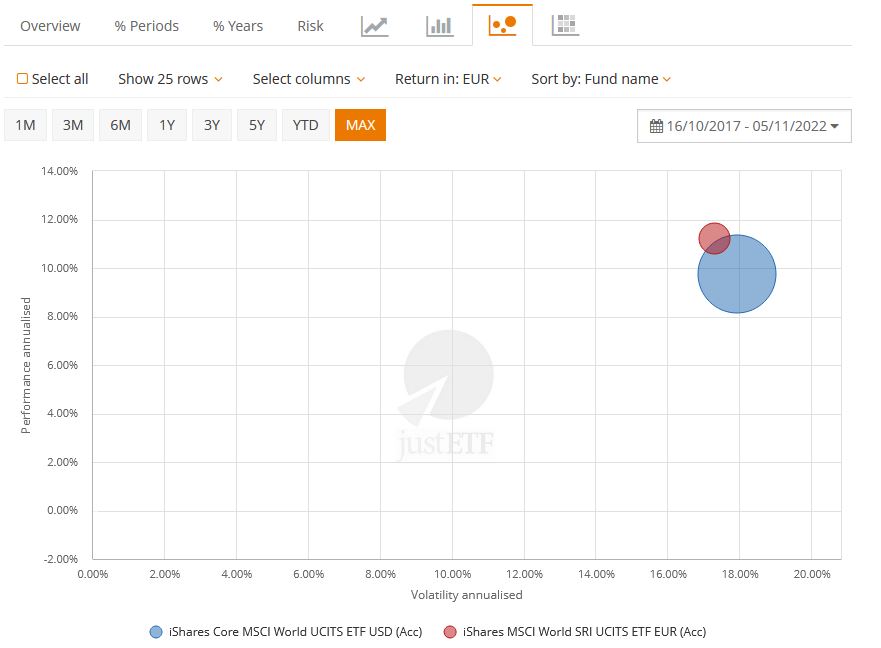Viewport: 881px width, 648px height.
Task: Open the 16/10/2017 - 05/11/2022 date range picker
Action: coord(744,126)
